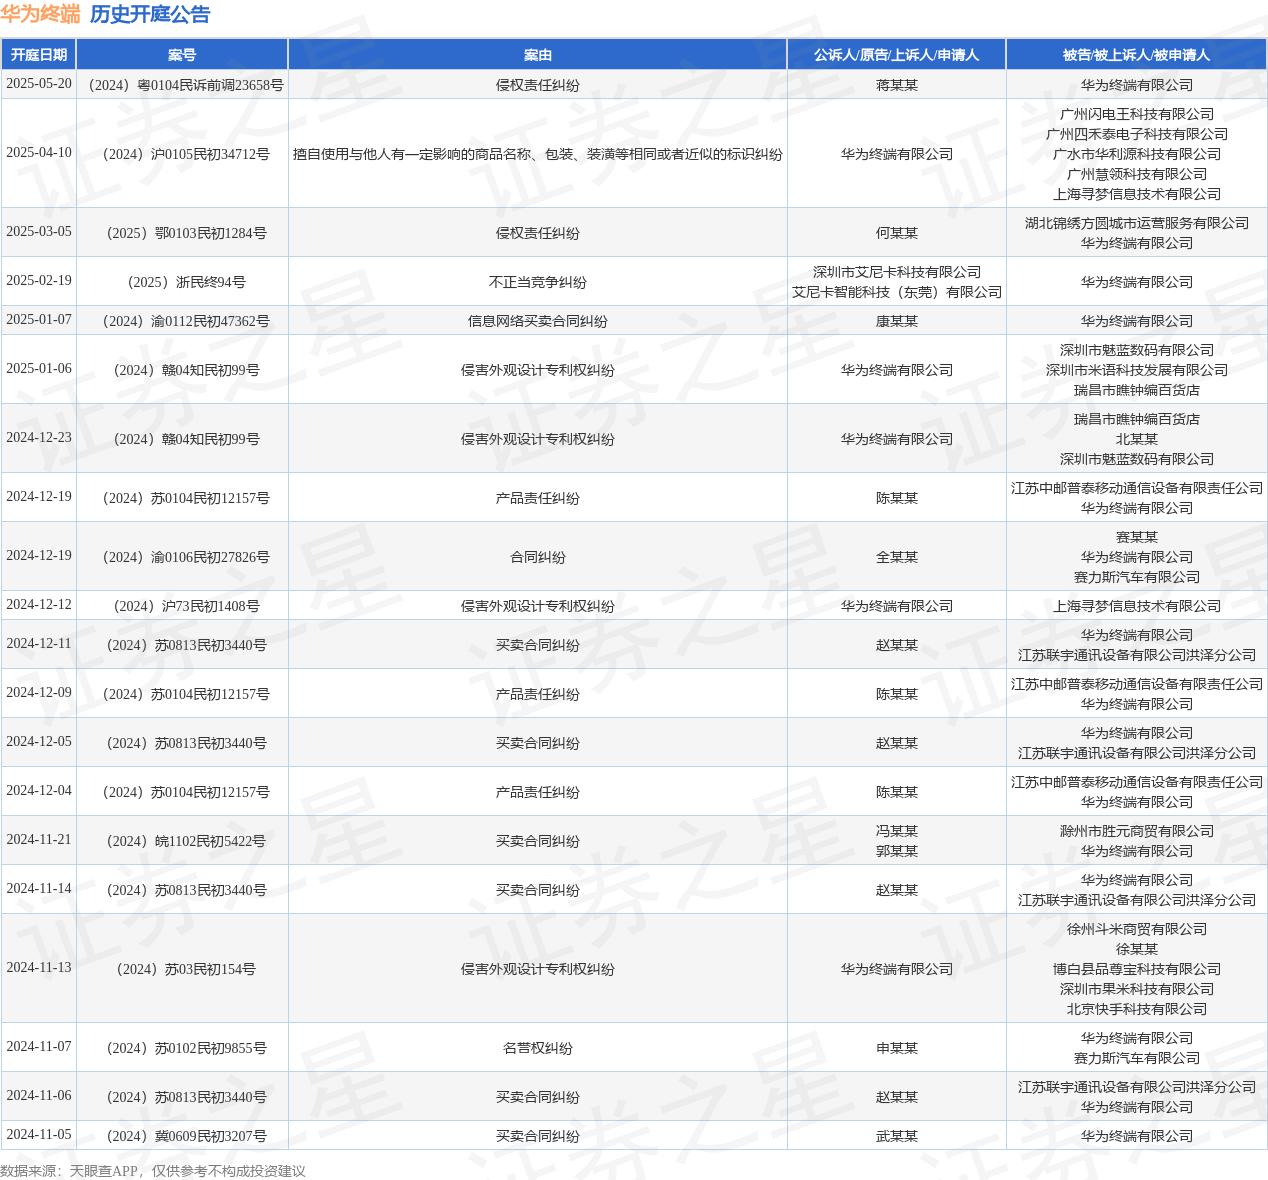Viewport: 1268px width, 1180px height.
Task: Click case number (2025)浙民终94号
Action: click(x=182, y=282)
